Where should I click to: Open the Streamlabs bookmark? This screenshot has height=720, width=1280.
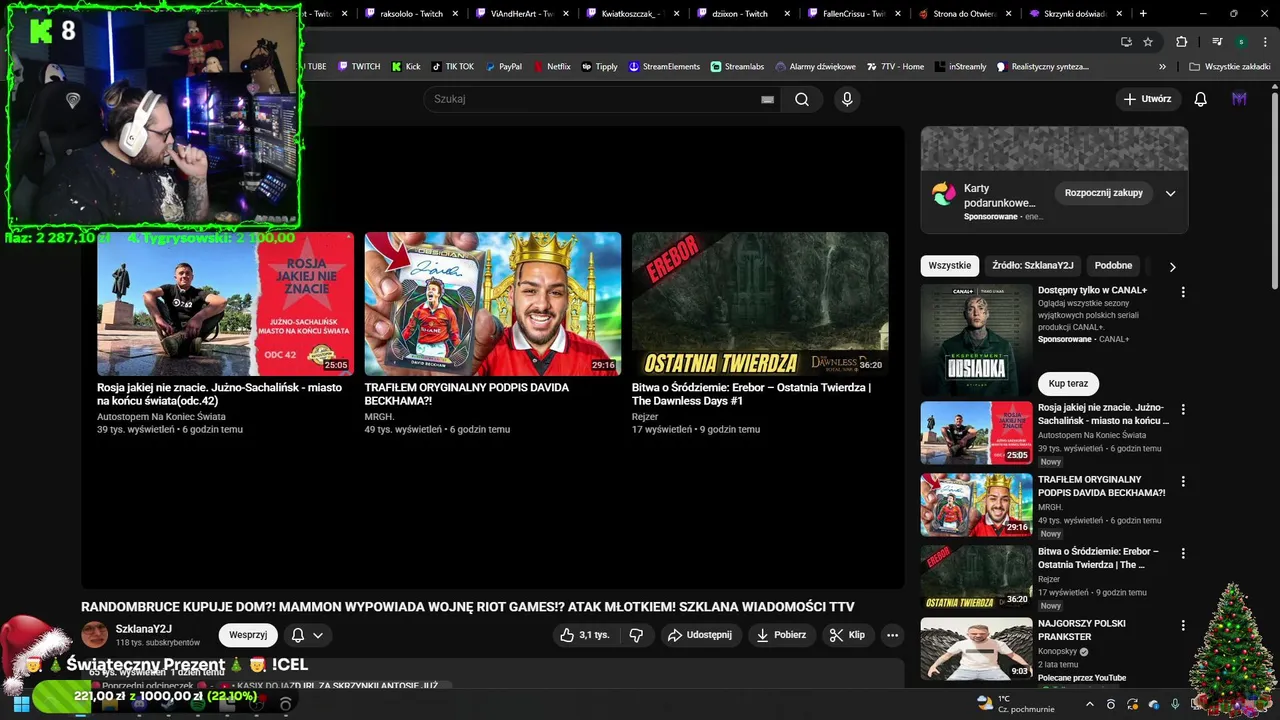click(x=738, y=66)
